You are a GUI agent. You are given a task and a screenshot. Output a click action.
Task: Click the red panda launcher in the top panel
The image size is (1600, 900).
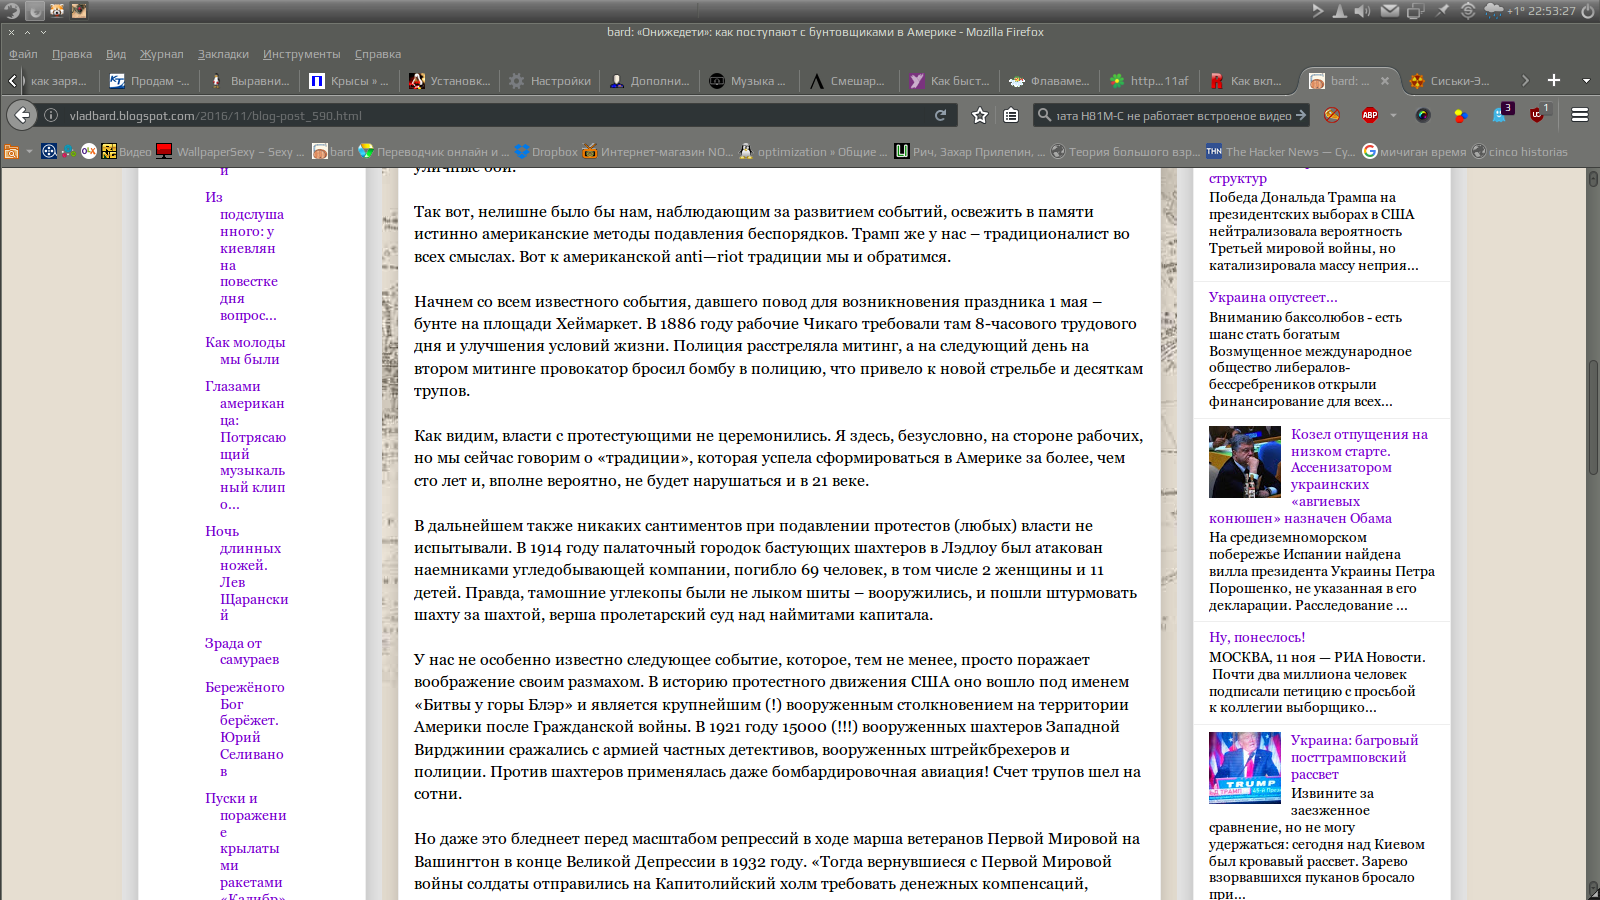tap(57, 11)
